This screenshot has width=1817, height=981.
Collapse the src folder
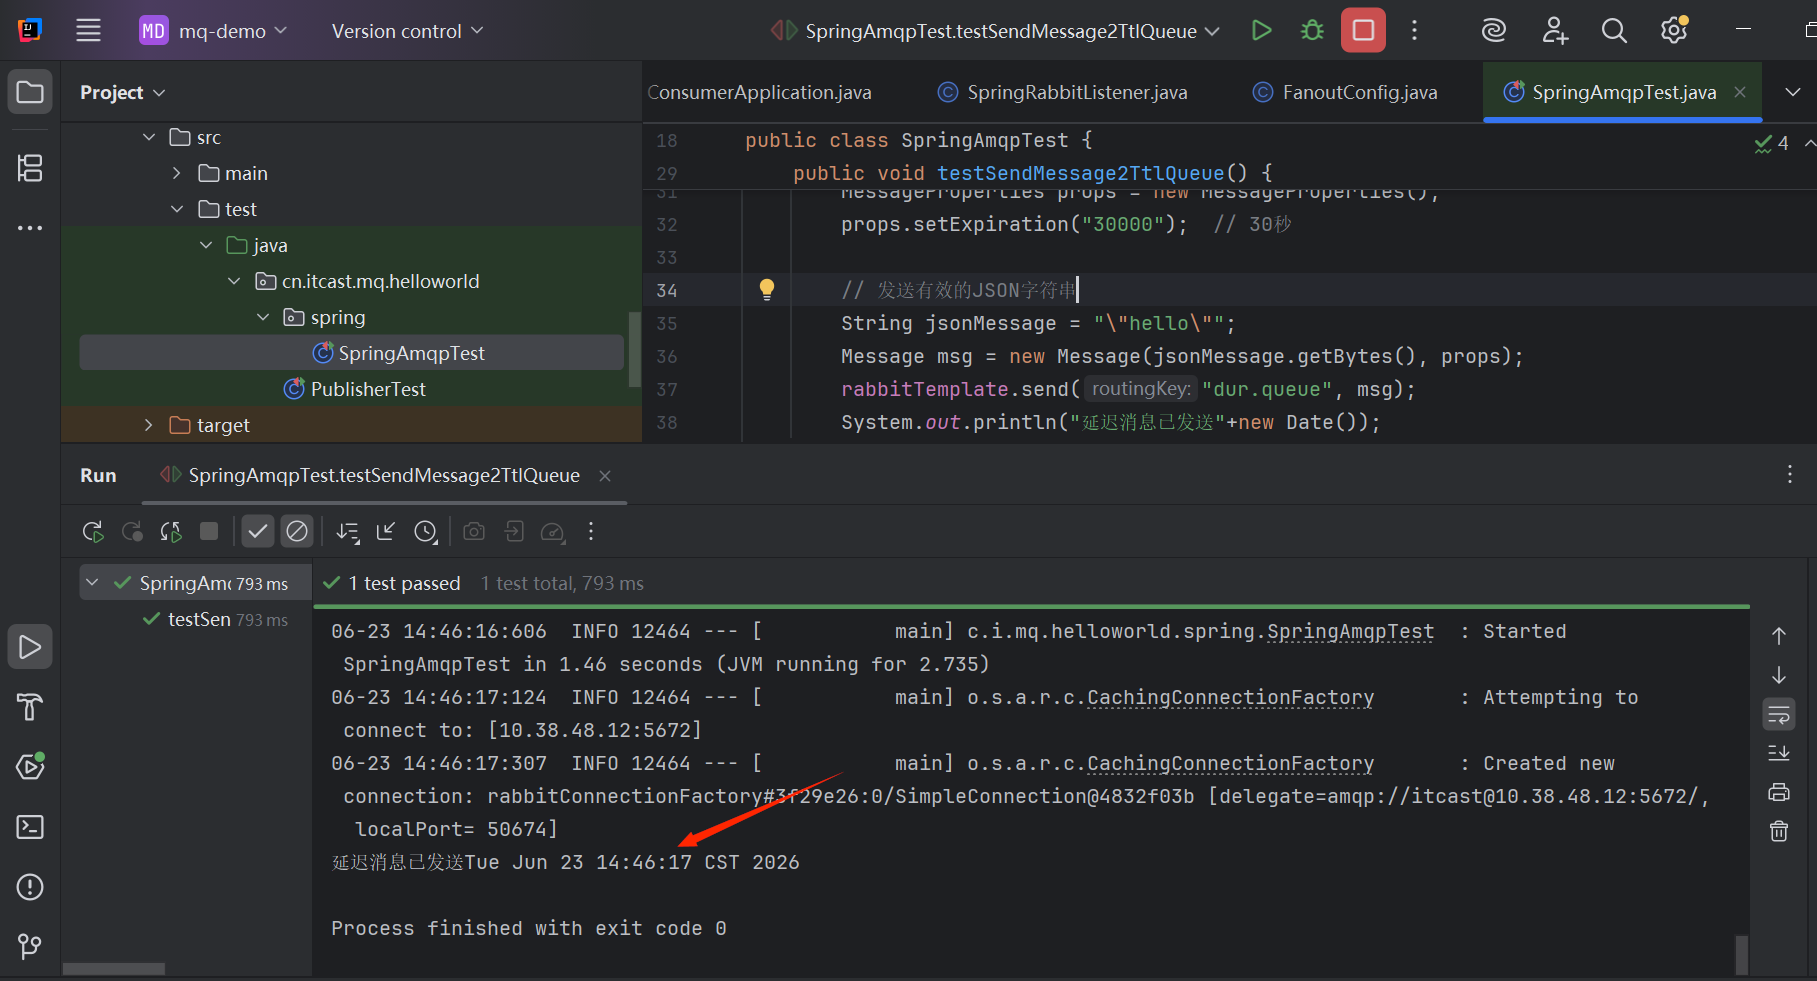149,137
